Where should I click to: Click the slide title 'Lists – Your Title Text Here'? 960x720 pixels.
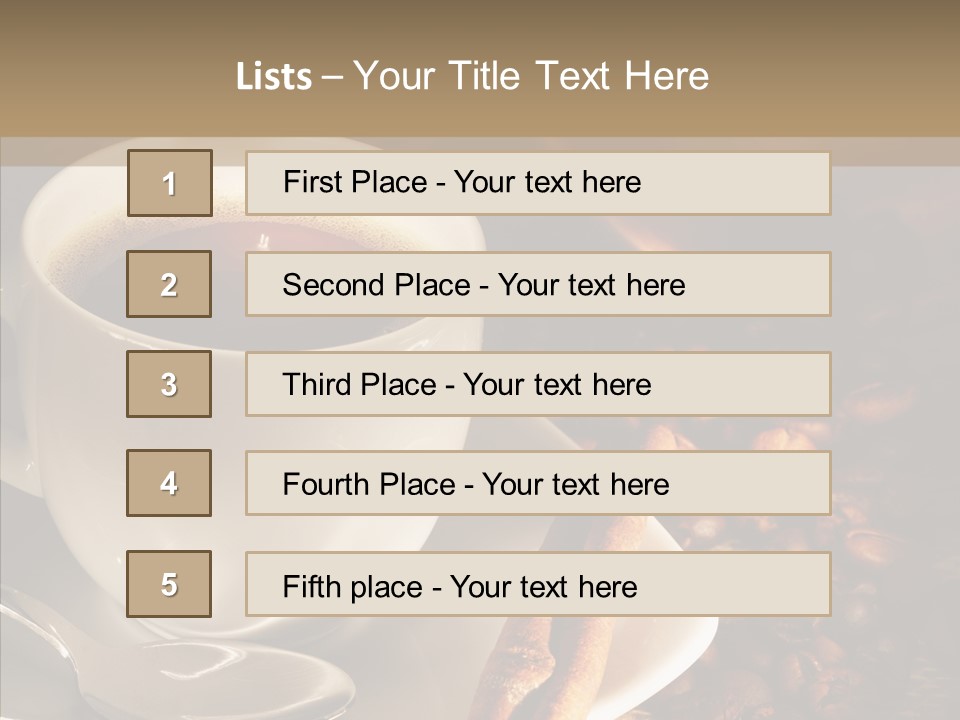[472, 76]
